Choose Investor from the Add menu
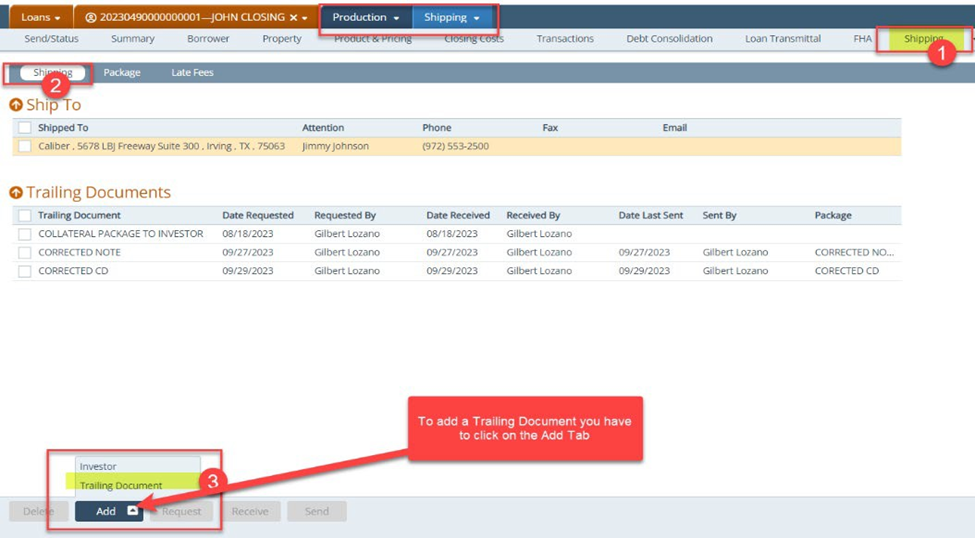Image resolution: width=975 pixels, height=538 pixels. [x=137, y=466]
